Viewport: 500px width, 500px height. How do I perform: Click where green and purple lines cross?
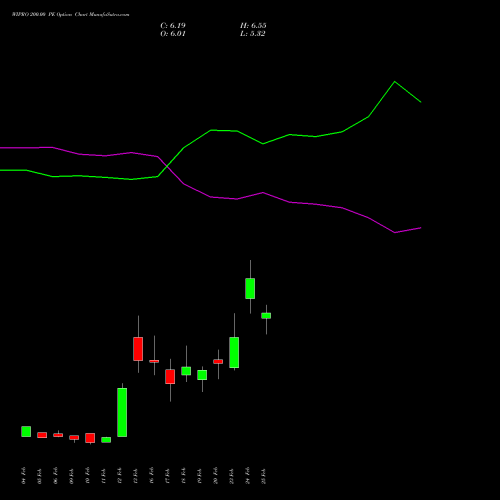point(167,166)
